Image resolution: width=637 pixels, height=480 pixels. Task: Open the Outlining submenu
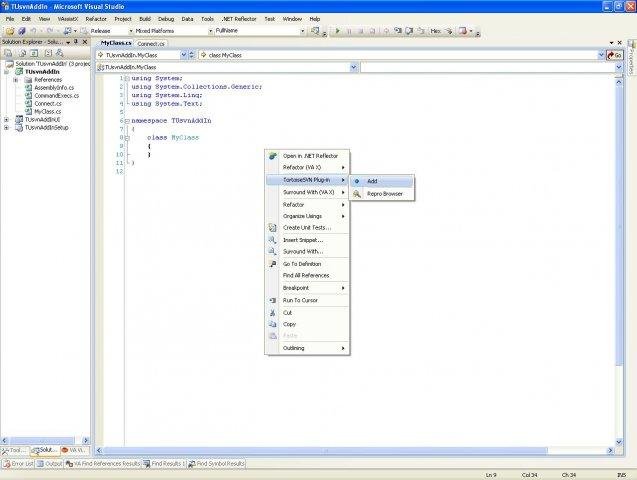(307, 348)
